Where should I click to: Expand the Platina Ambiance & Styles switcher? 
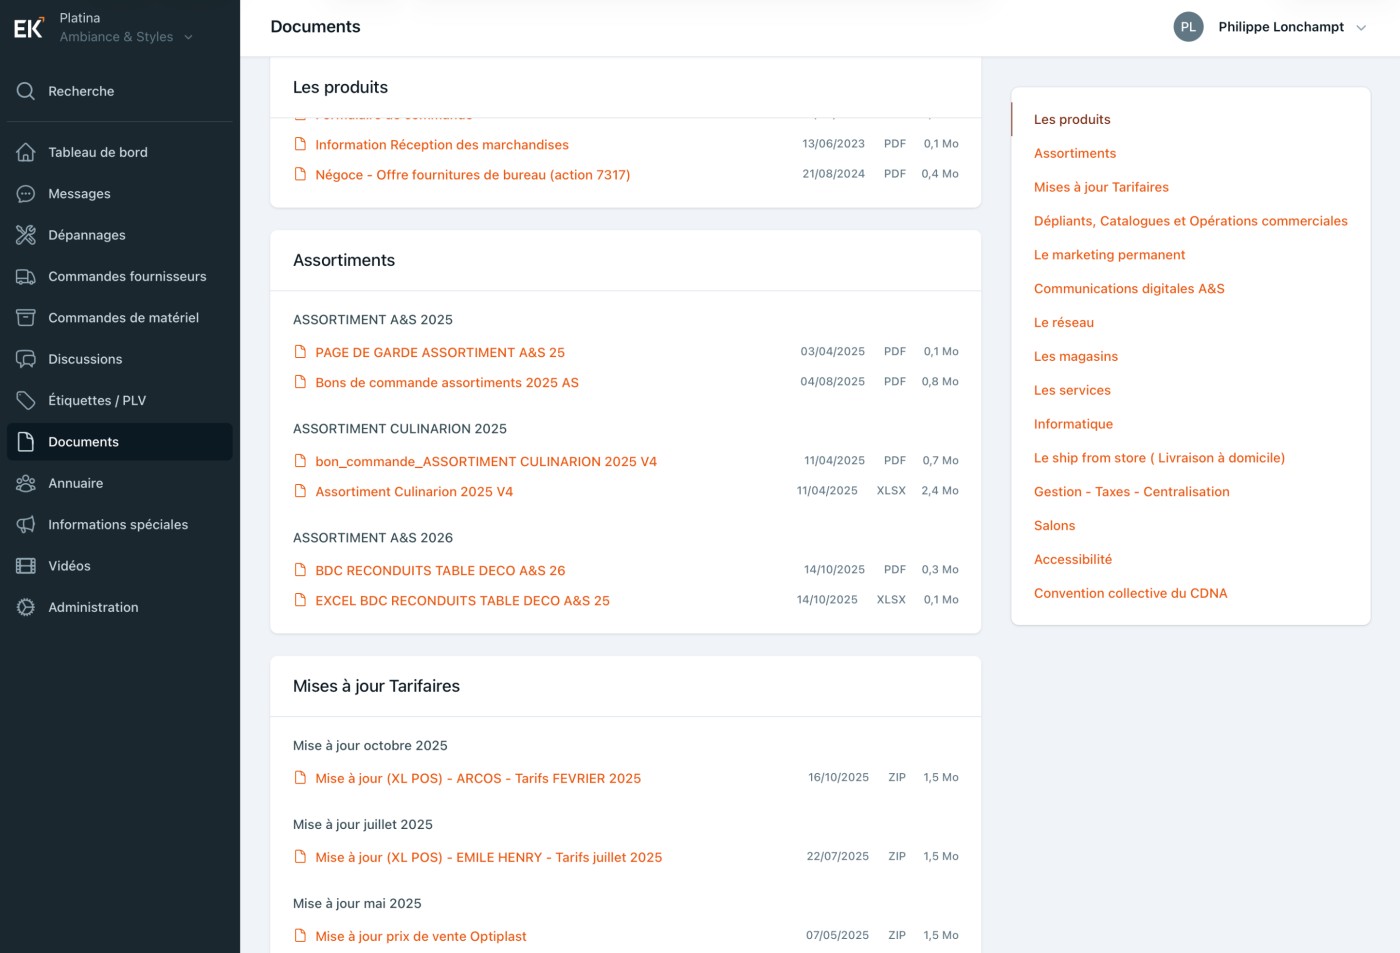tap(188, 37)
